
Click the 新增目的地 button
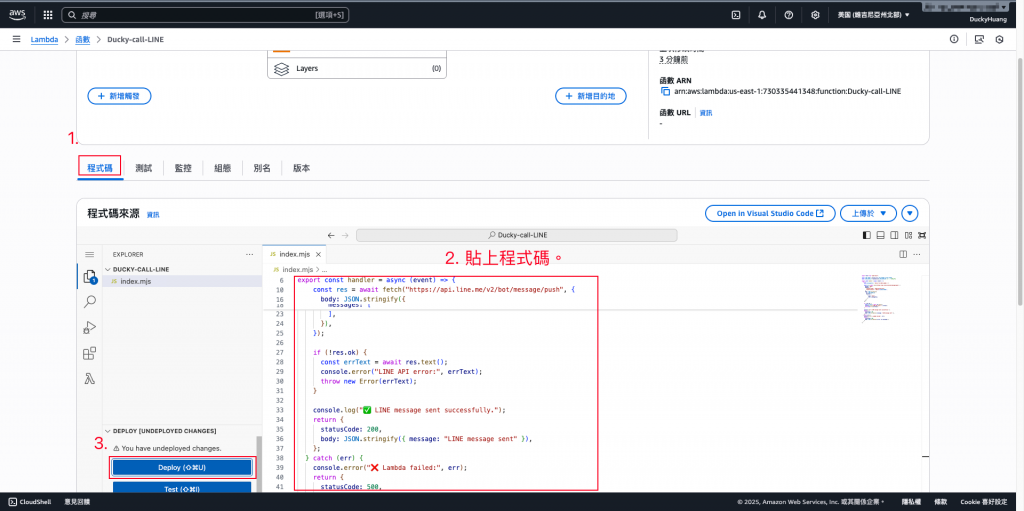(590, 96)
